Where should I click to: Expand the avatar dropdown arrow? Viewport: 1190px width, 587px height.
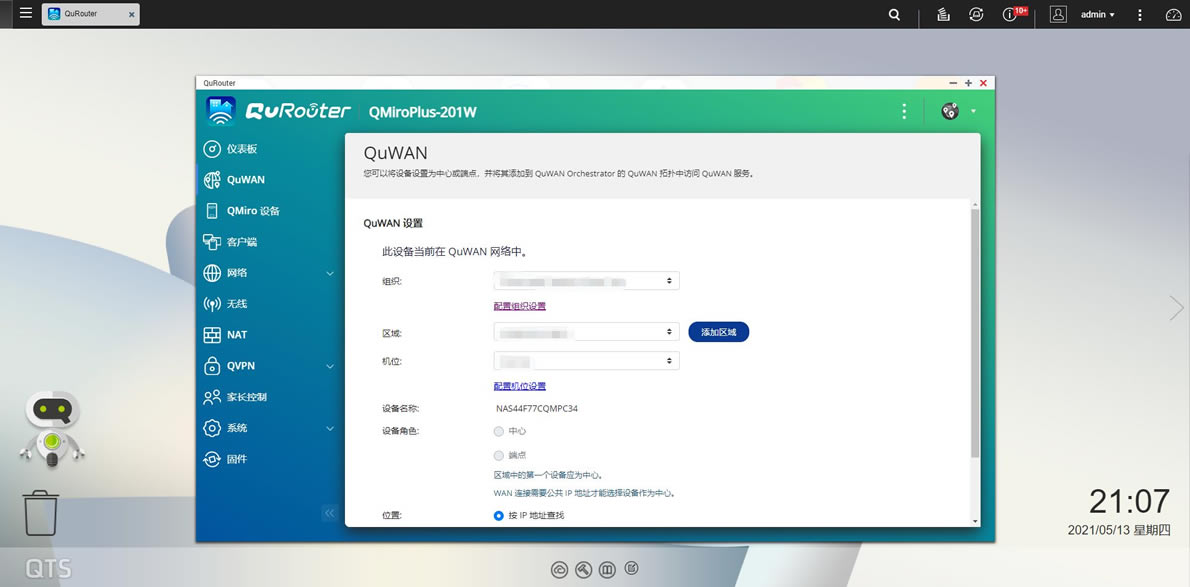tap(973, 112)
